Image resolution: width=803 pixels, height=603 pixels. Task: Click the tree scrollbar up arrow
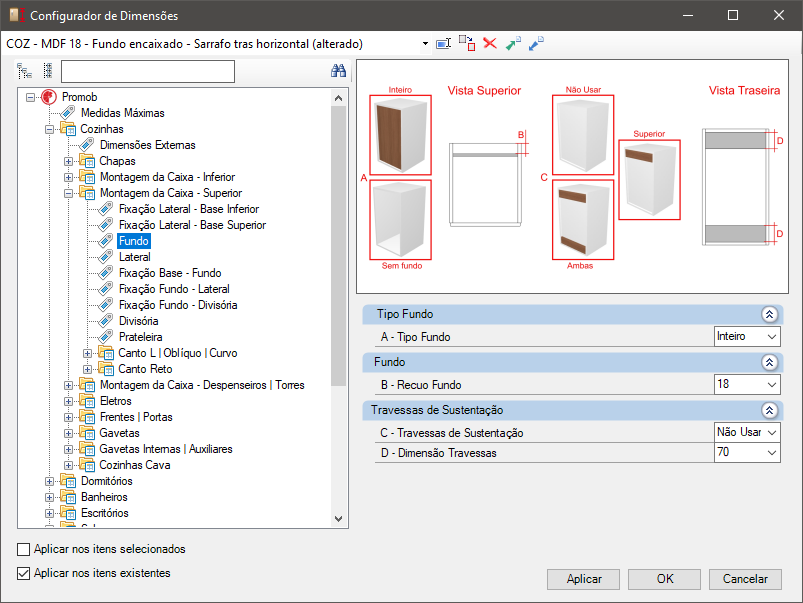(339, 98)
